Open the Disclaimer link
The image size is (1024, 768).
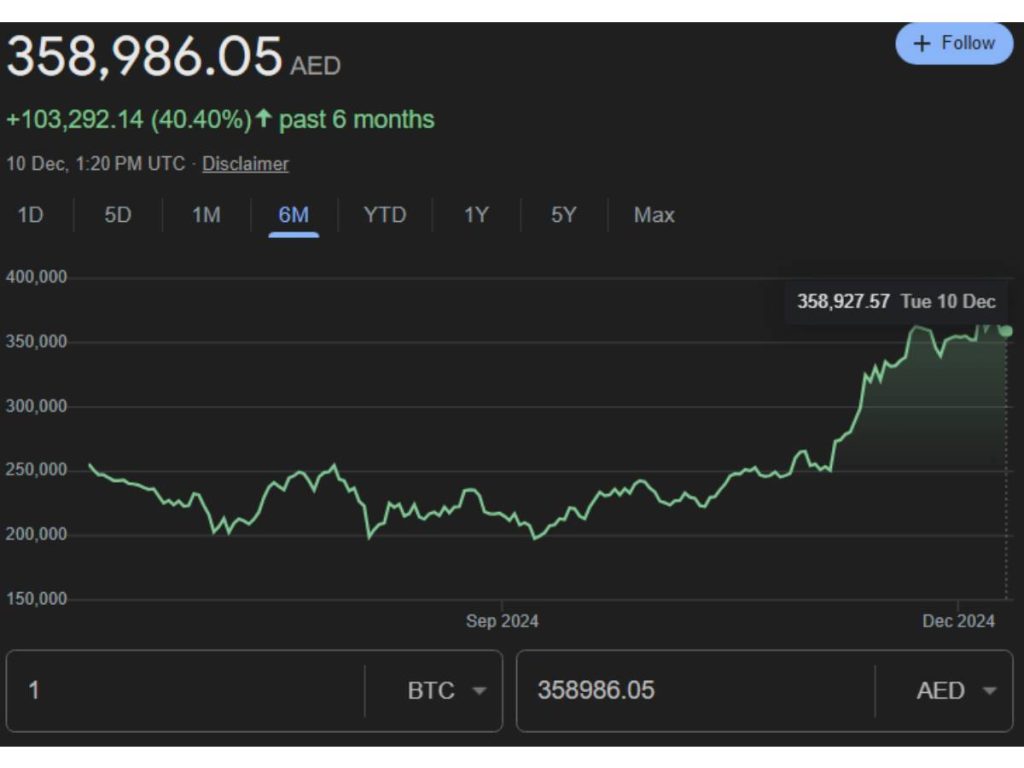coord(245,164)
